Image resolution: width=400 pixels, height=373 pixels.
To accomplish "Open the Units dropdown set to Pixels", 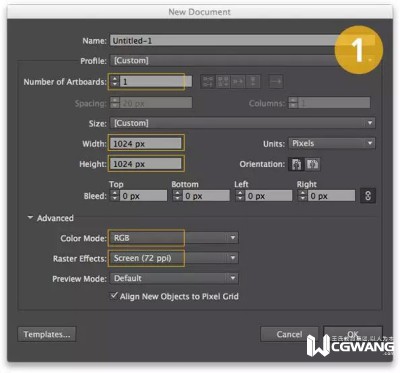I will pos(332,143).
